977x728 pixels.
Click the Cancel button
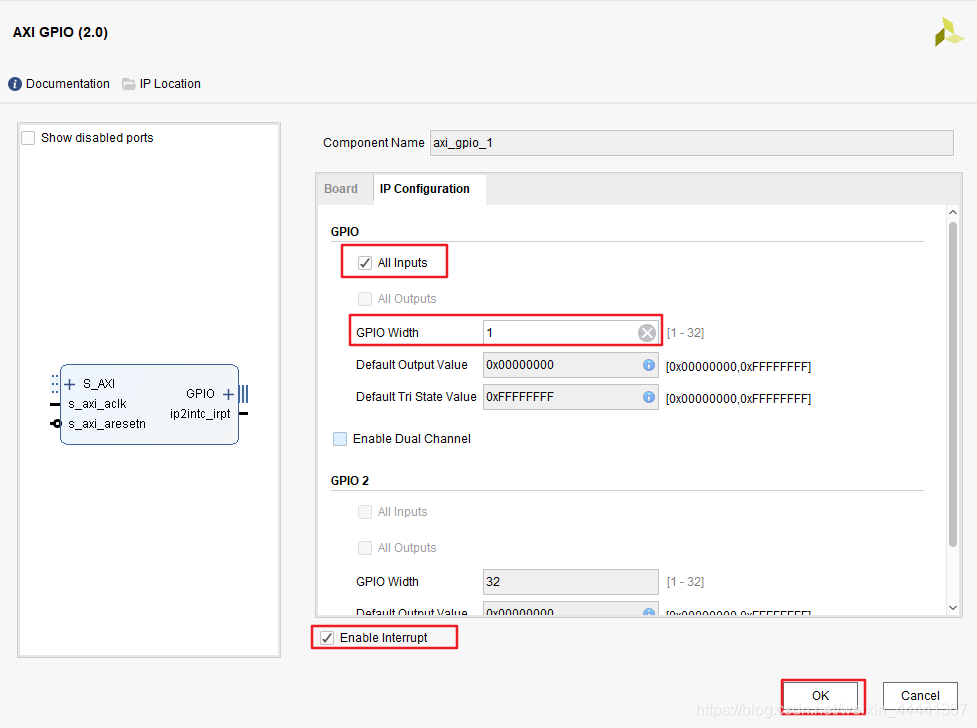tap(920, 696)
